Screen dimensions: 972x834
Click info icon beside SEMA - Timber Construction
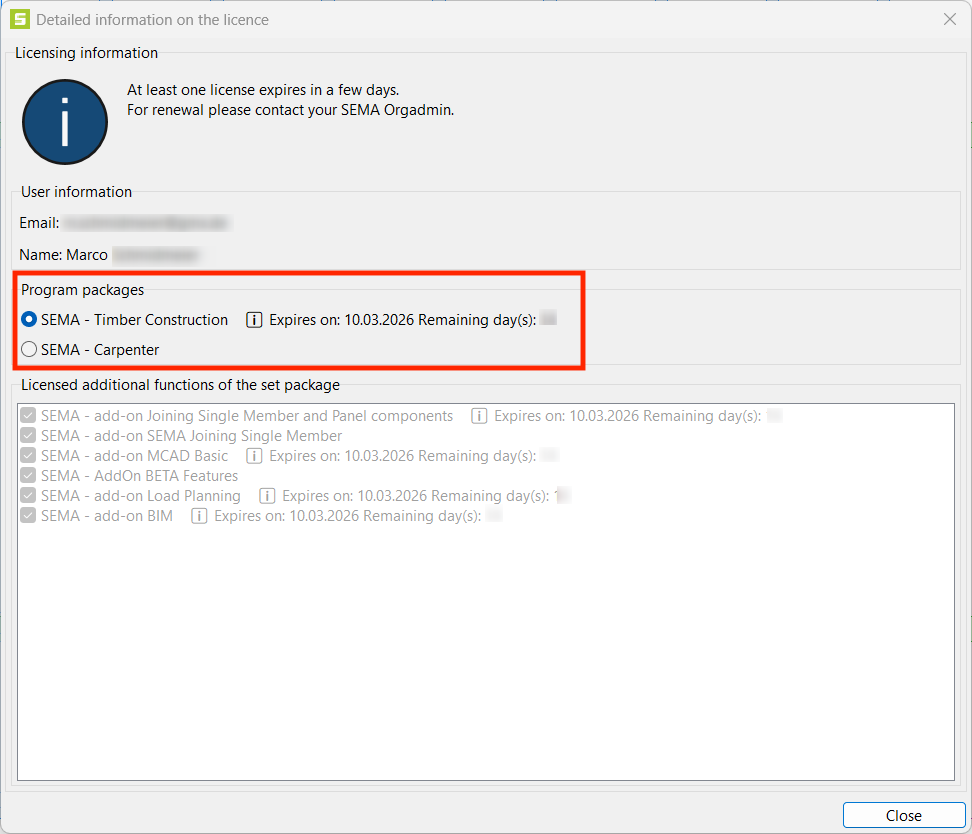click(254, 320)
